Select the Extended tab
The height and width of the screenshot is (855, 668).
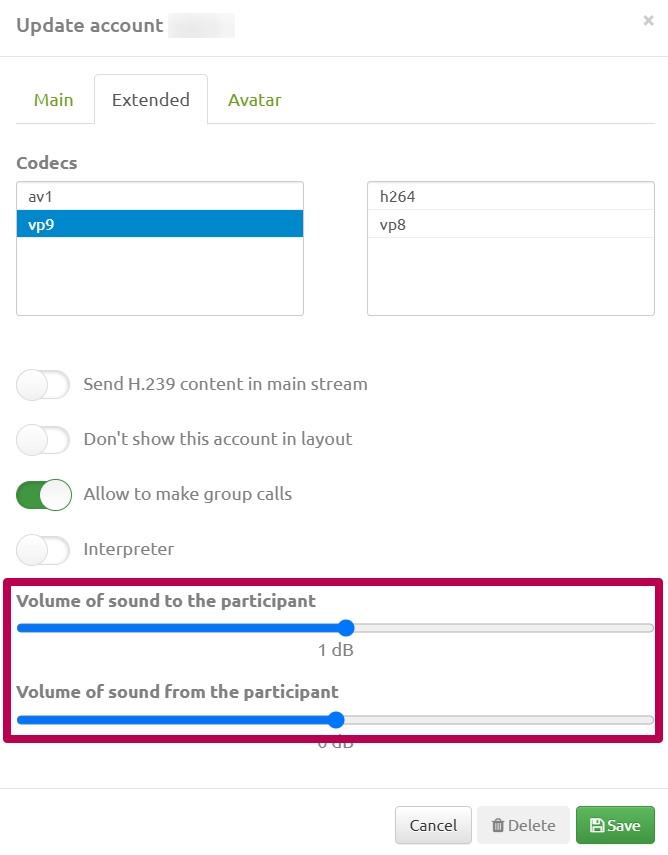[x=151, y=99]
